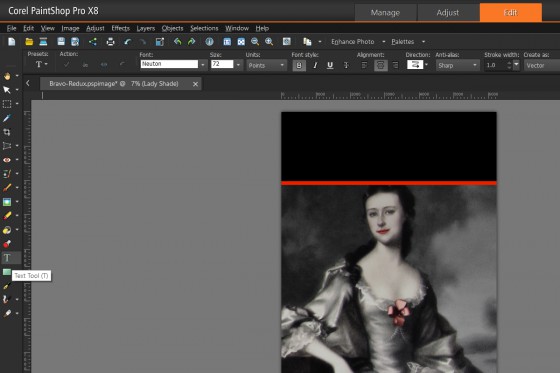Click the Image Information icon
The image size is (560, 373).
pyautogui.click(x=209, y=42)
